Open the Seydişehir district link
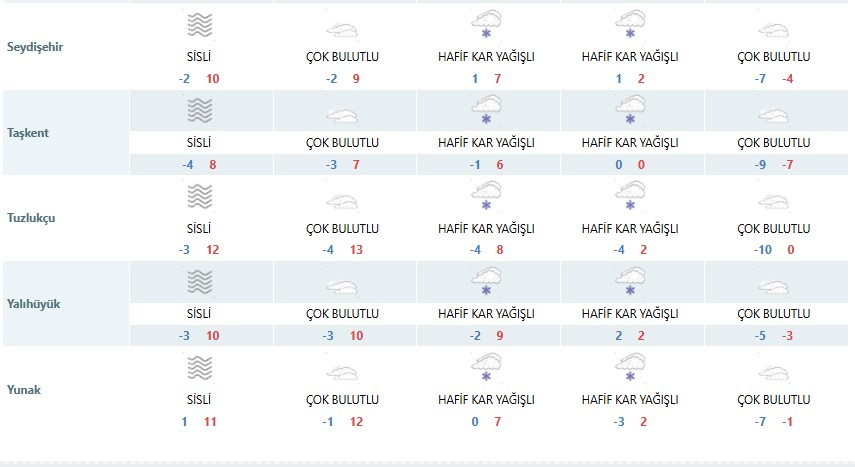This screenshot has height=467, width=855. pos(35,47)
